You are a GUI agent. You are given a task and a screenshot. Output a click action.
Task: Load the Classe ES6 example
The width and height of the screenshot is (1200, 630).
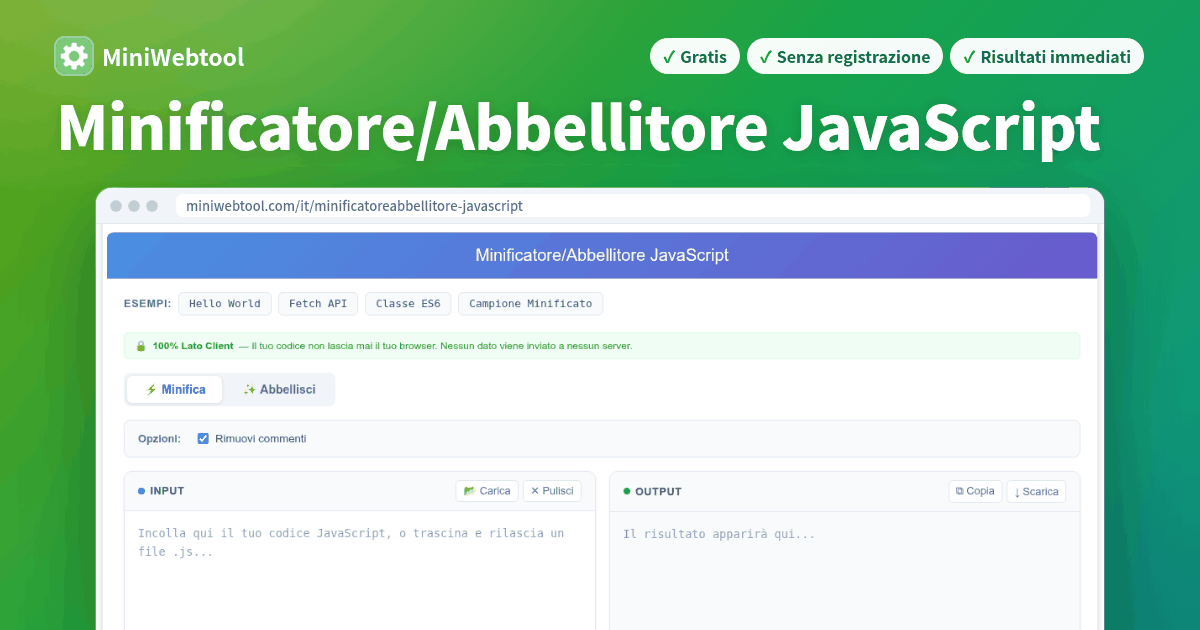(408, 304)
